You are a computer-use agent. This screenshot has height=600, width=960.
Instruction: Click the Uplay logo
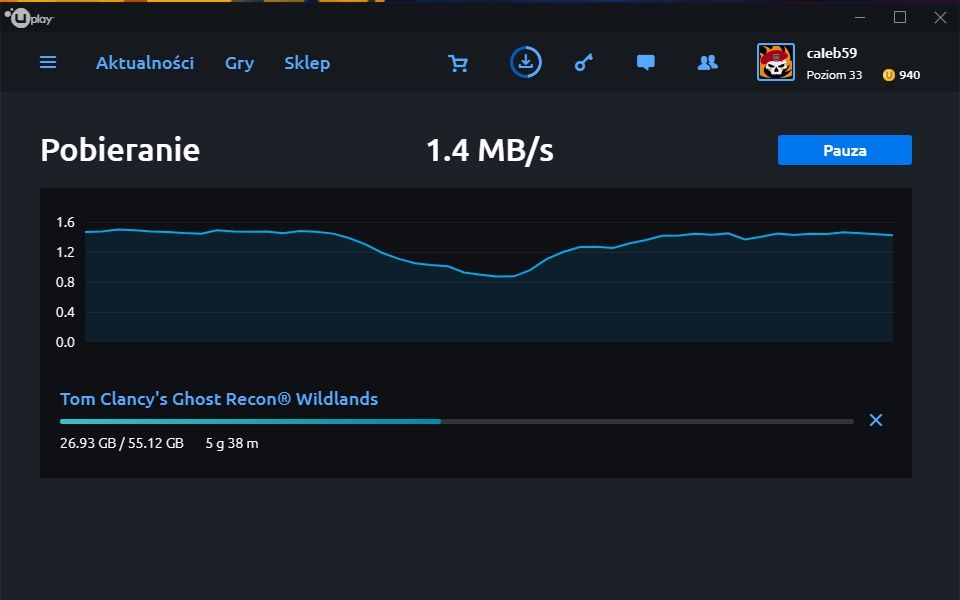click(x=29, y=18)
